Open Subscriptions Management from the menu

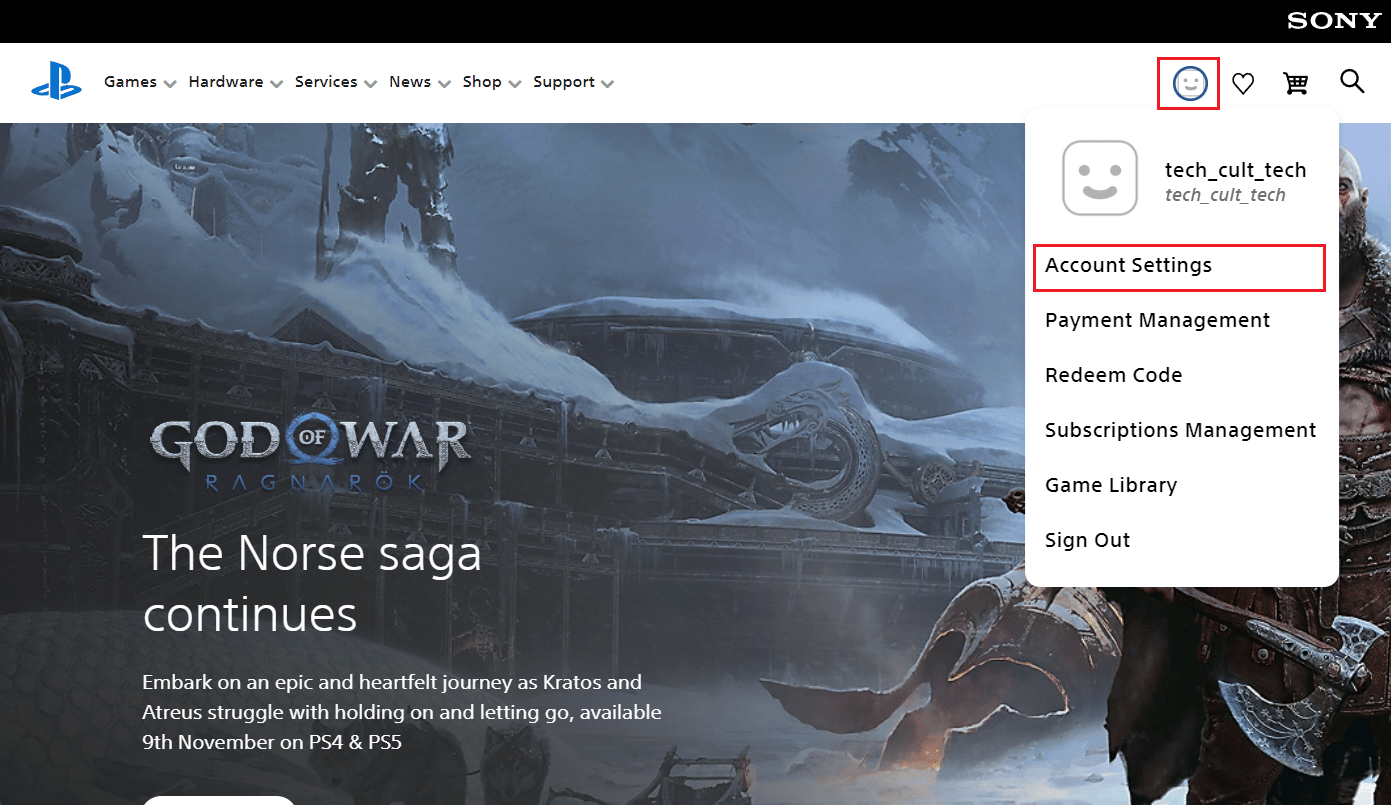[x=1180, y=431]
